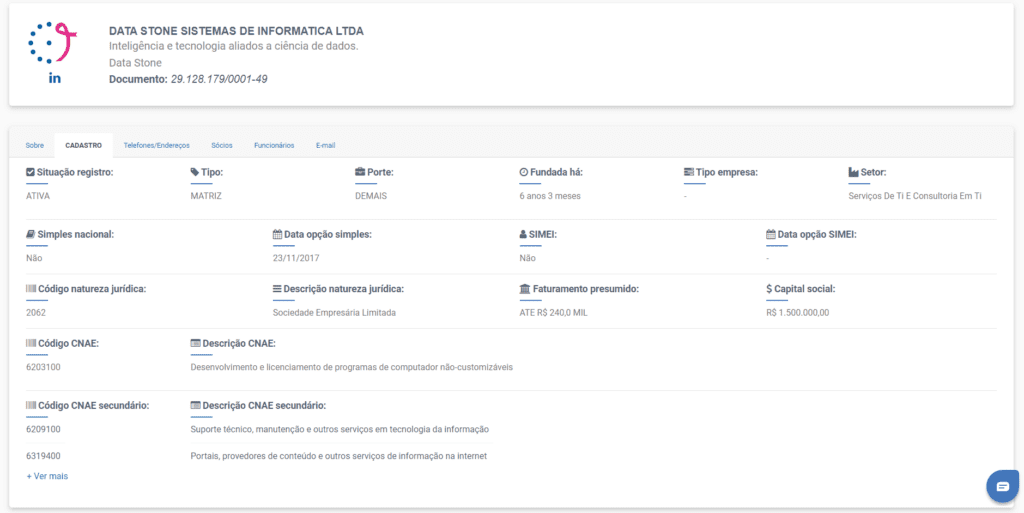Click the Desenvolvimento e licenciamento de programas description
Screen dimensions: 1024x513
pos(352,367)
